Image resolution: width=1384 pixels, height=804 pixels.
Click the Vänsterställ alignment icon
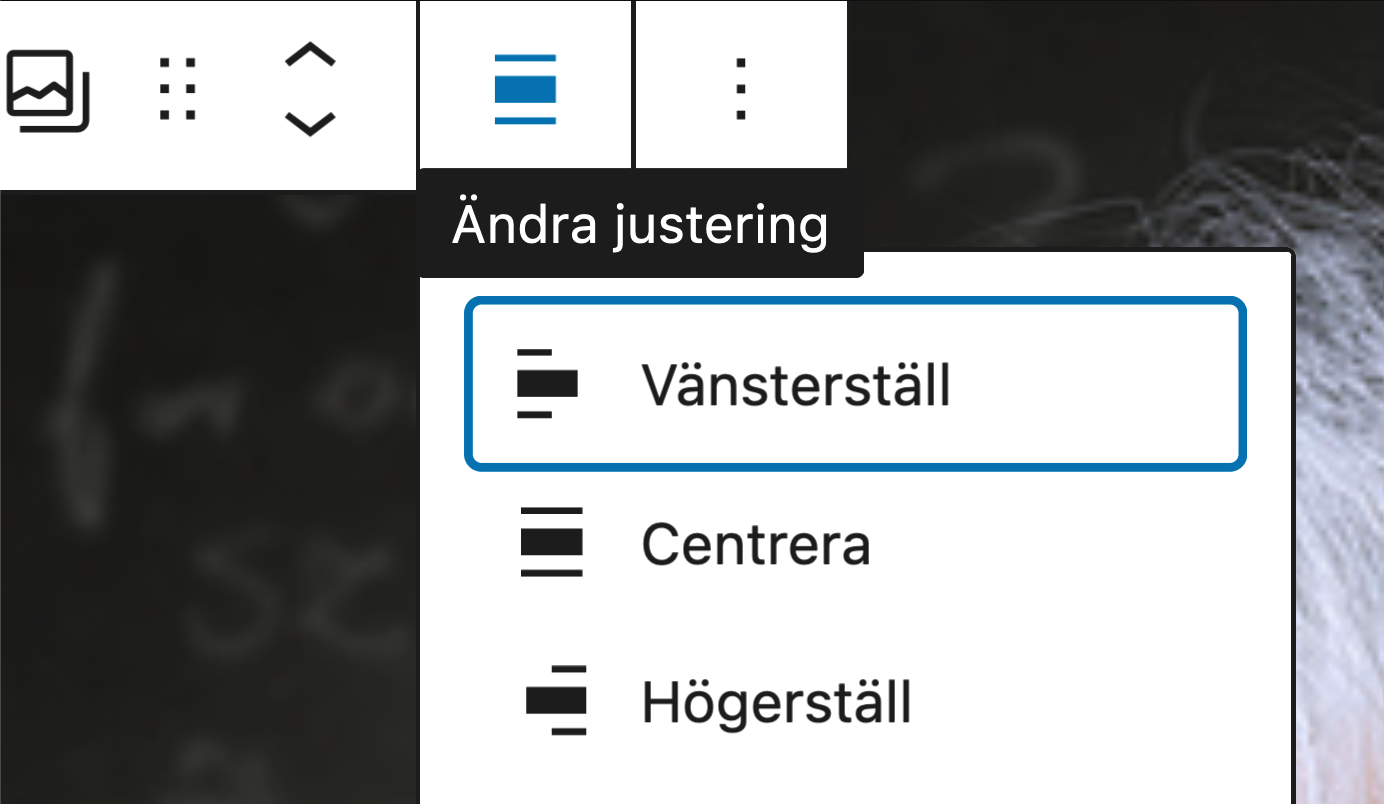(546, 382)
